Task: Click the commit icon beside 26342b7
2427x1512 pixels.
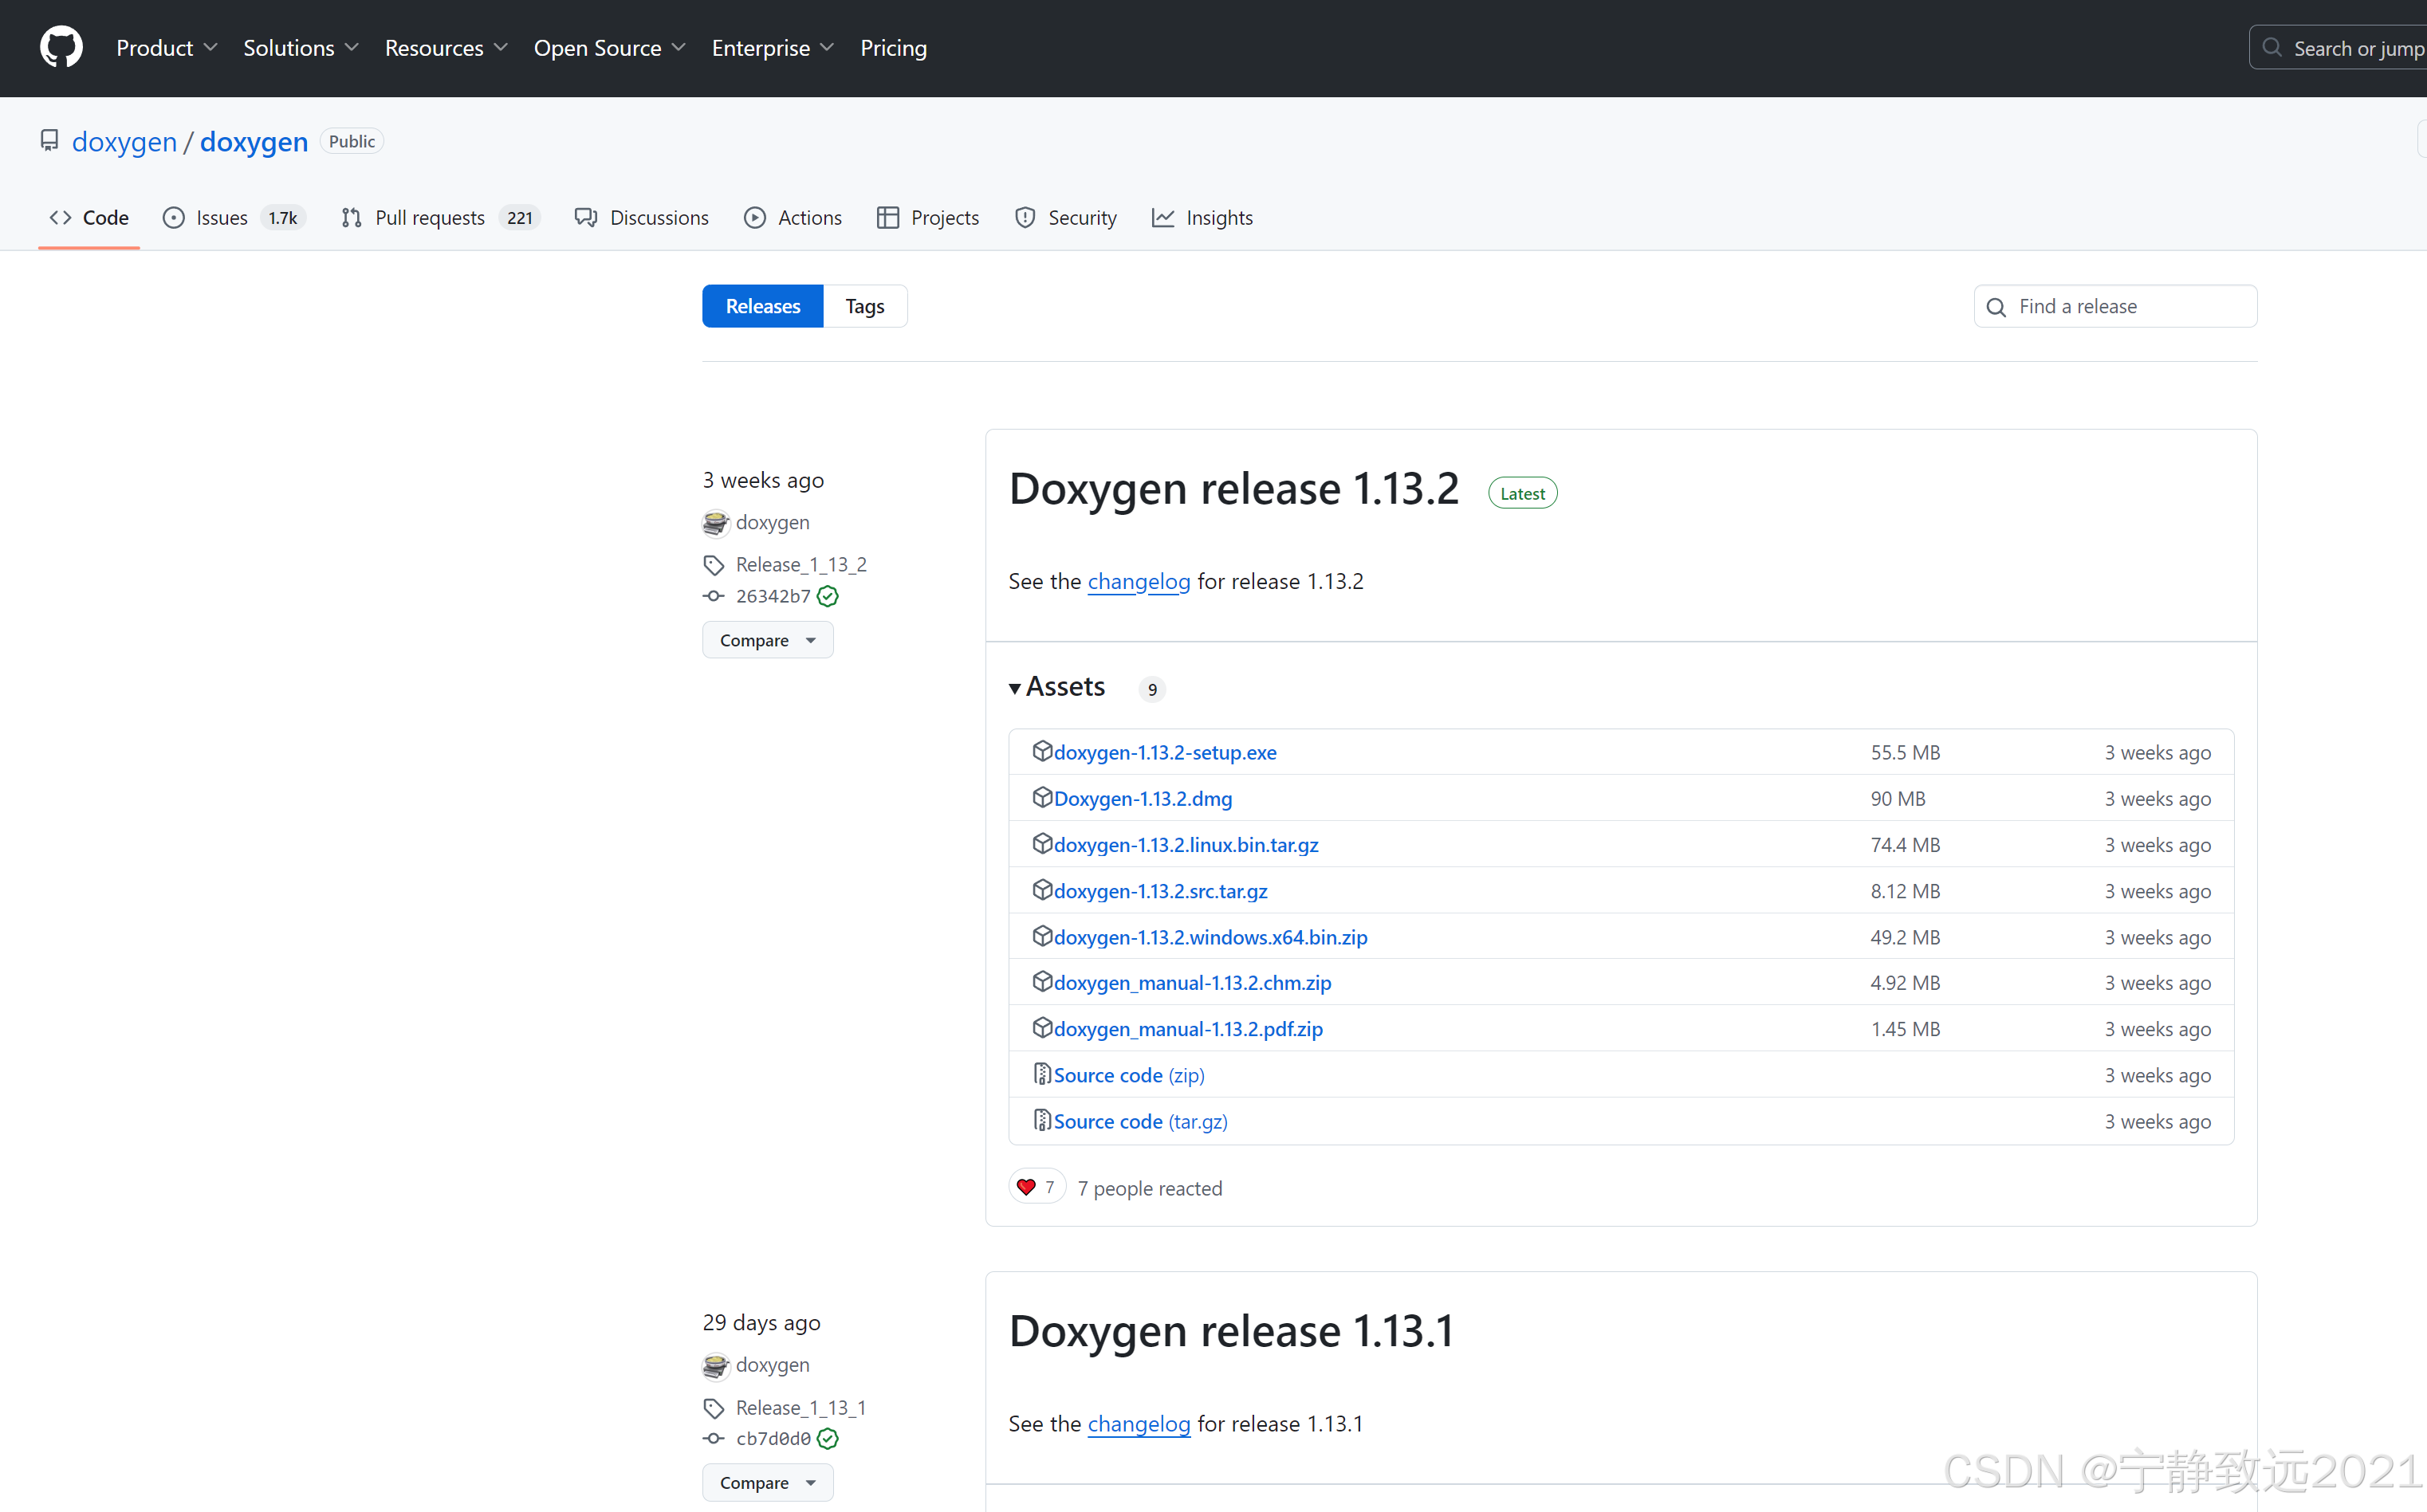Action: point(714,596)
